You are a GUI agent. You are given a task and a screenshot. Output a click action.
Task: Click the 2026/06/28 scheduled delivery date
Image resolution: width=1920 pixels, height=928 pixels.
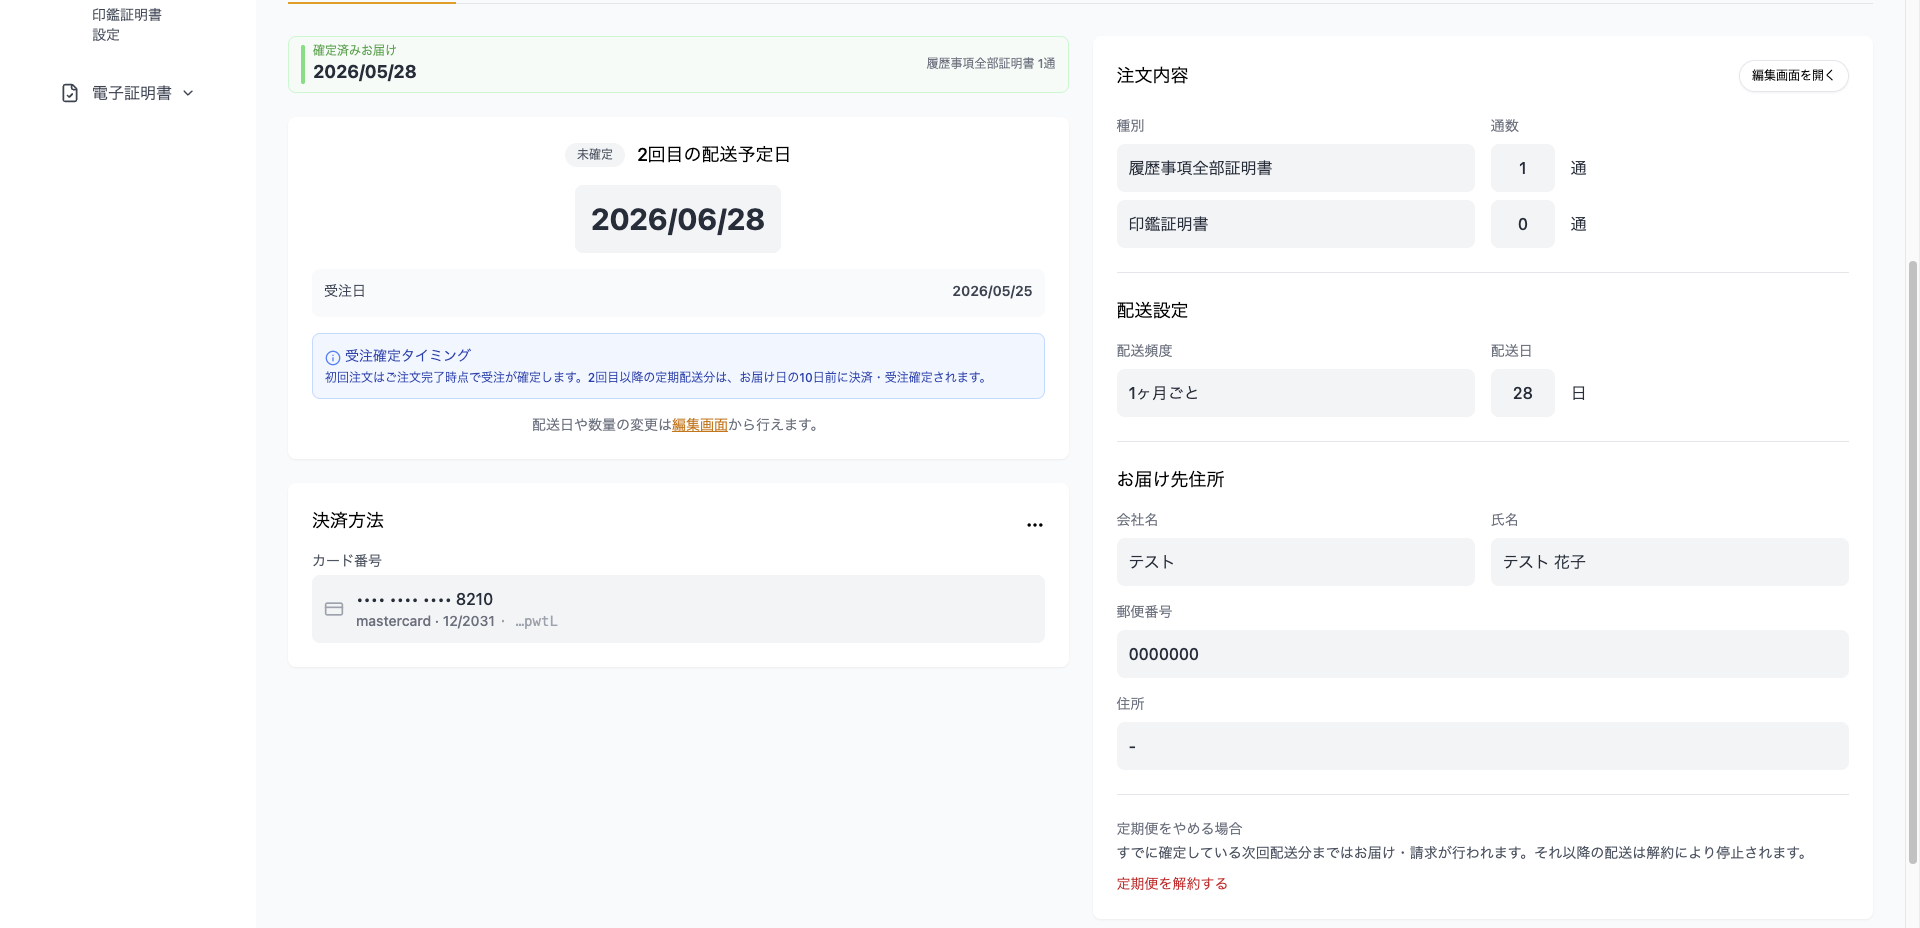pyautogui.click(x=677, y=219)
